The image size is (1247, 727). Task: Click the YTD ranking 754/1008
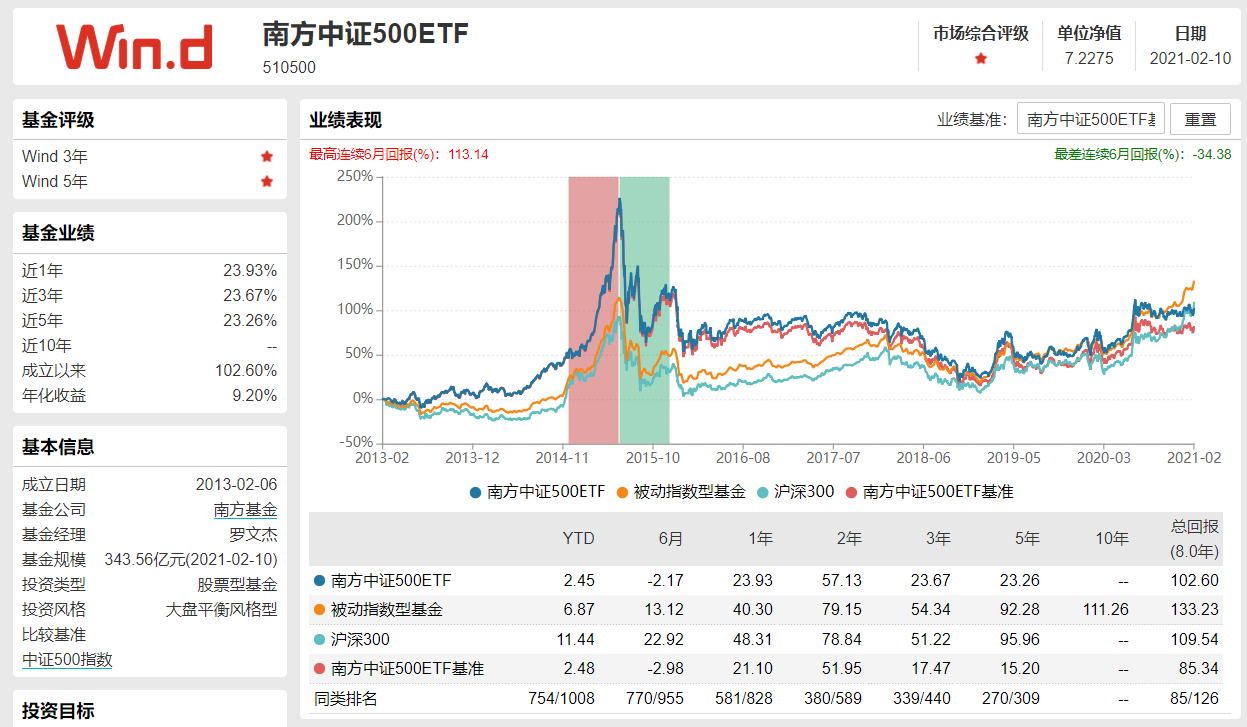[560, 698]
